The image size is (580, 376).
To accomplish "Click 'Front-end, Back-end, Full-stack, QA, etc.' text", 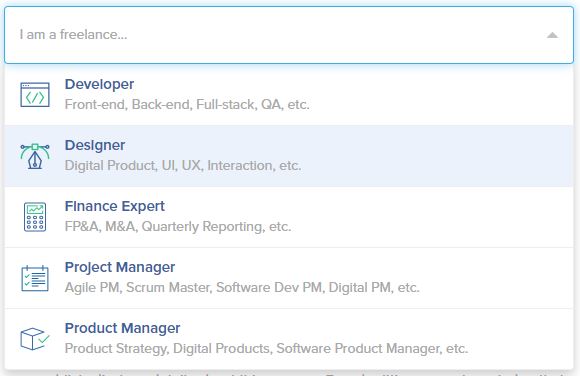I will point(187,105).
